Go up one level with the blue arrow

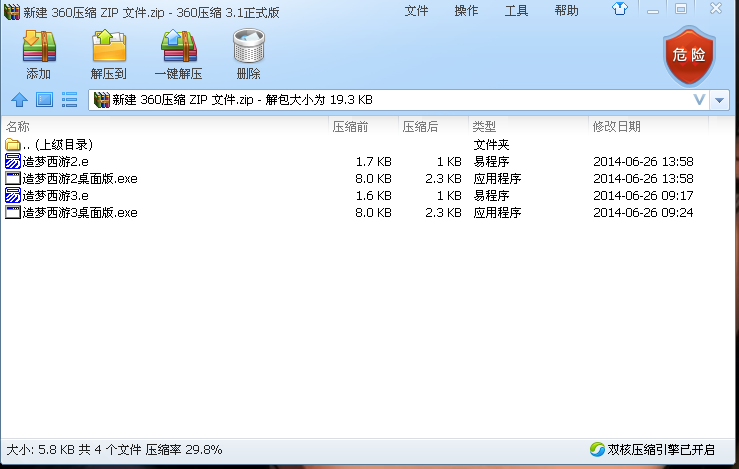18,99
